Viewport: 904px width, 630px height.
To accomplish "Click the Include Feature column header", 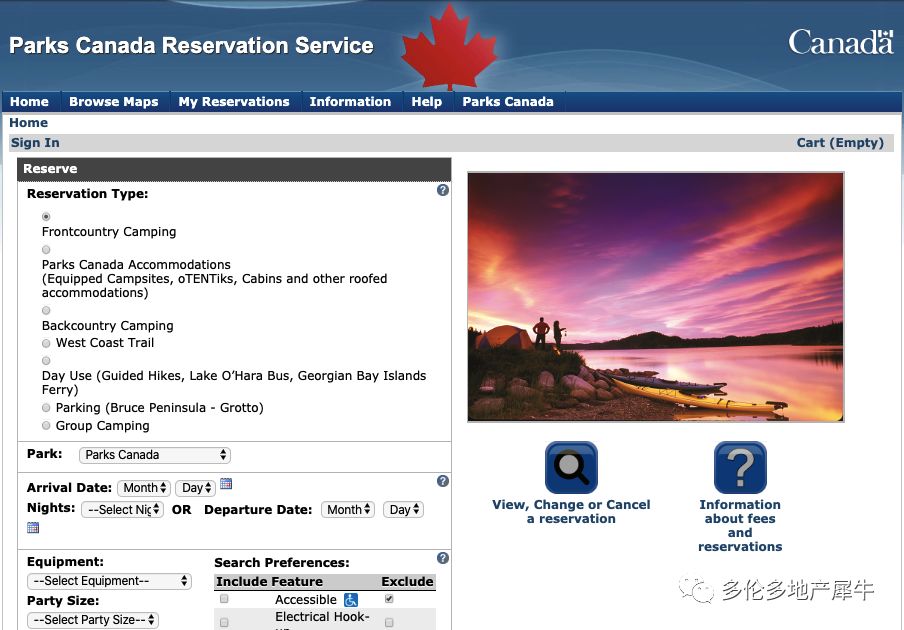I will coord(269,582).
